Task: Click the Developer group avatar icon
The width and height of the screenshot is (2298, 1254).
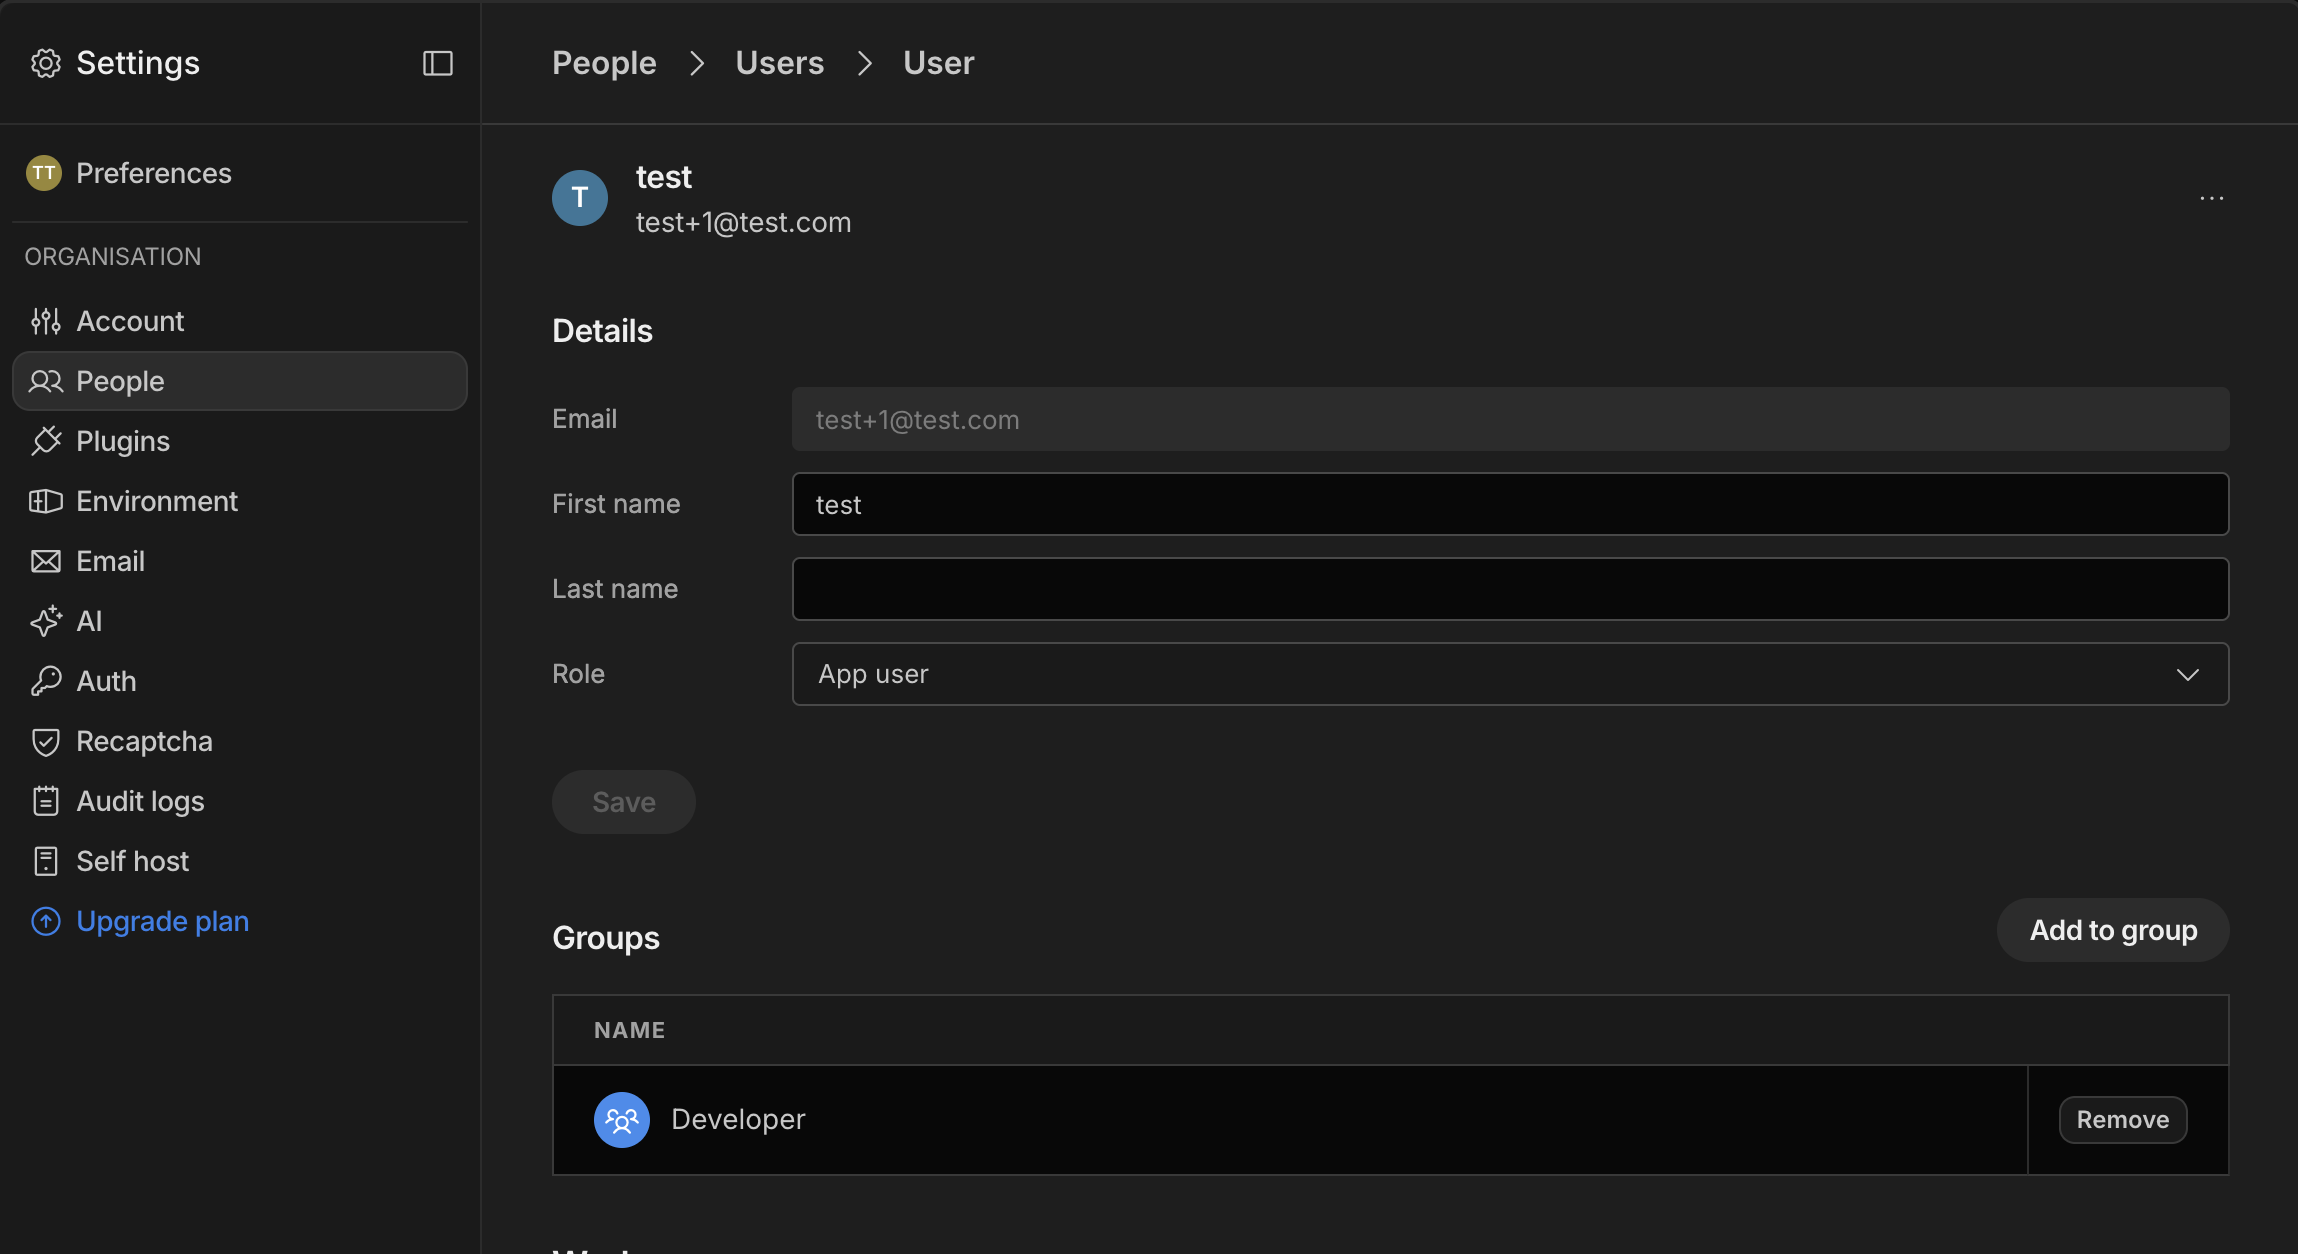Action: 621,1120
